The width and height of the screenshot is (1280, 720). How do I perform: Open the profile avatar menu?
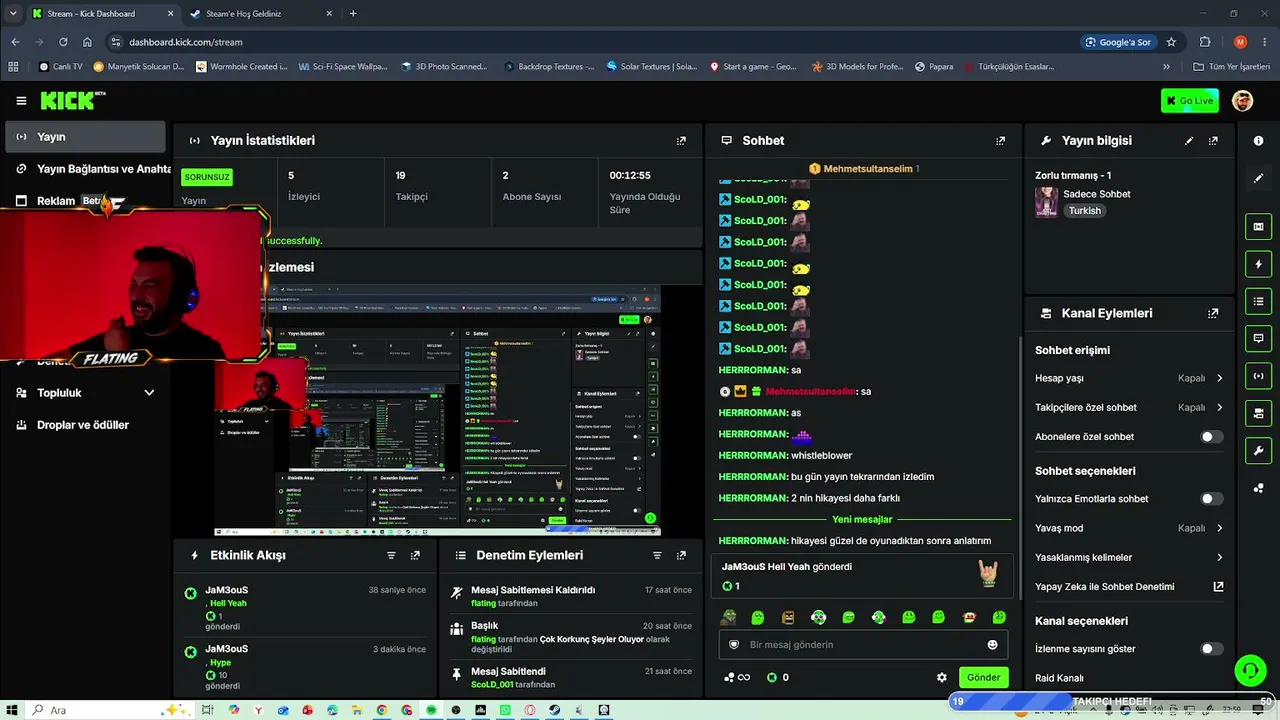[1242, 101]
